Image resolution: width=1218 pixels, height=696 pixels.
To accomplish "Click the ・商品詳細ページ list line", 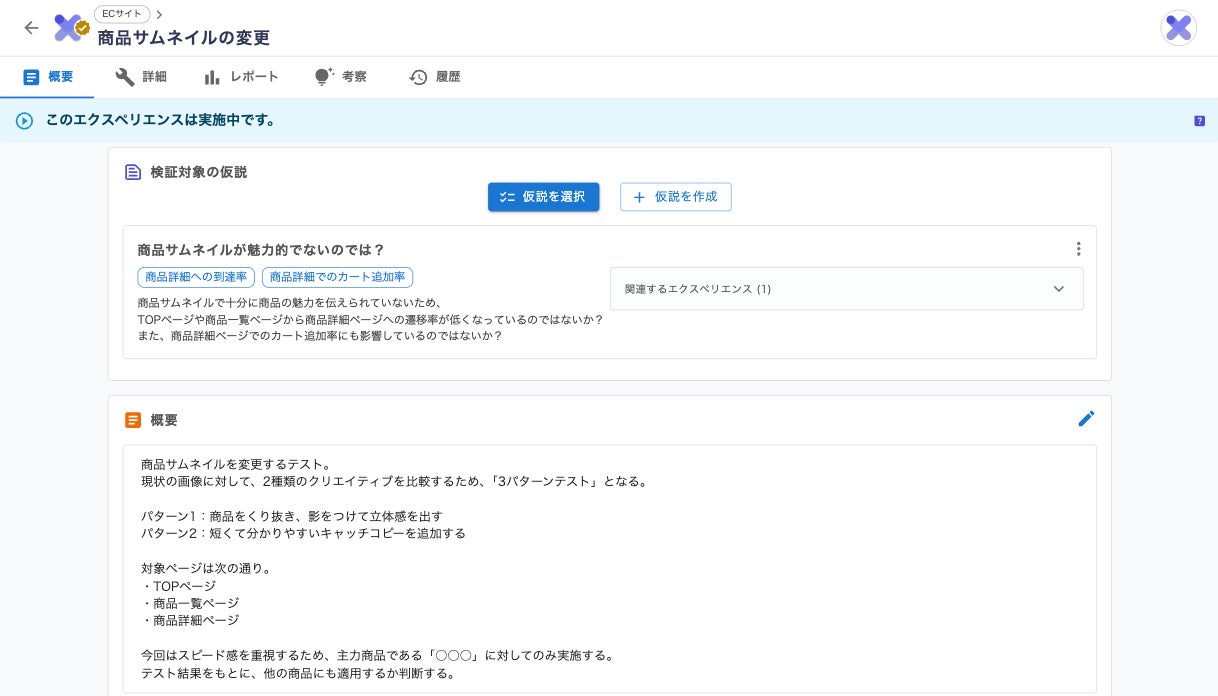I will (190, 620).
